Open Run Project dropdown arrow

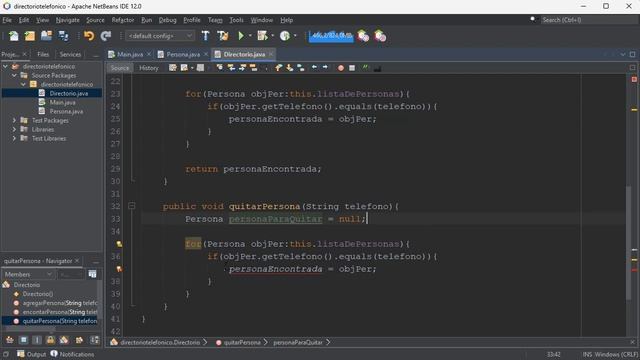tap(250, 36)
